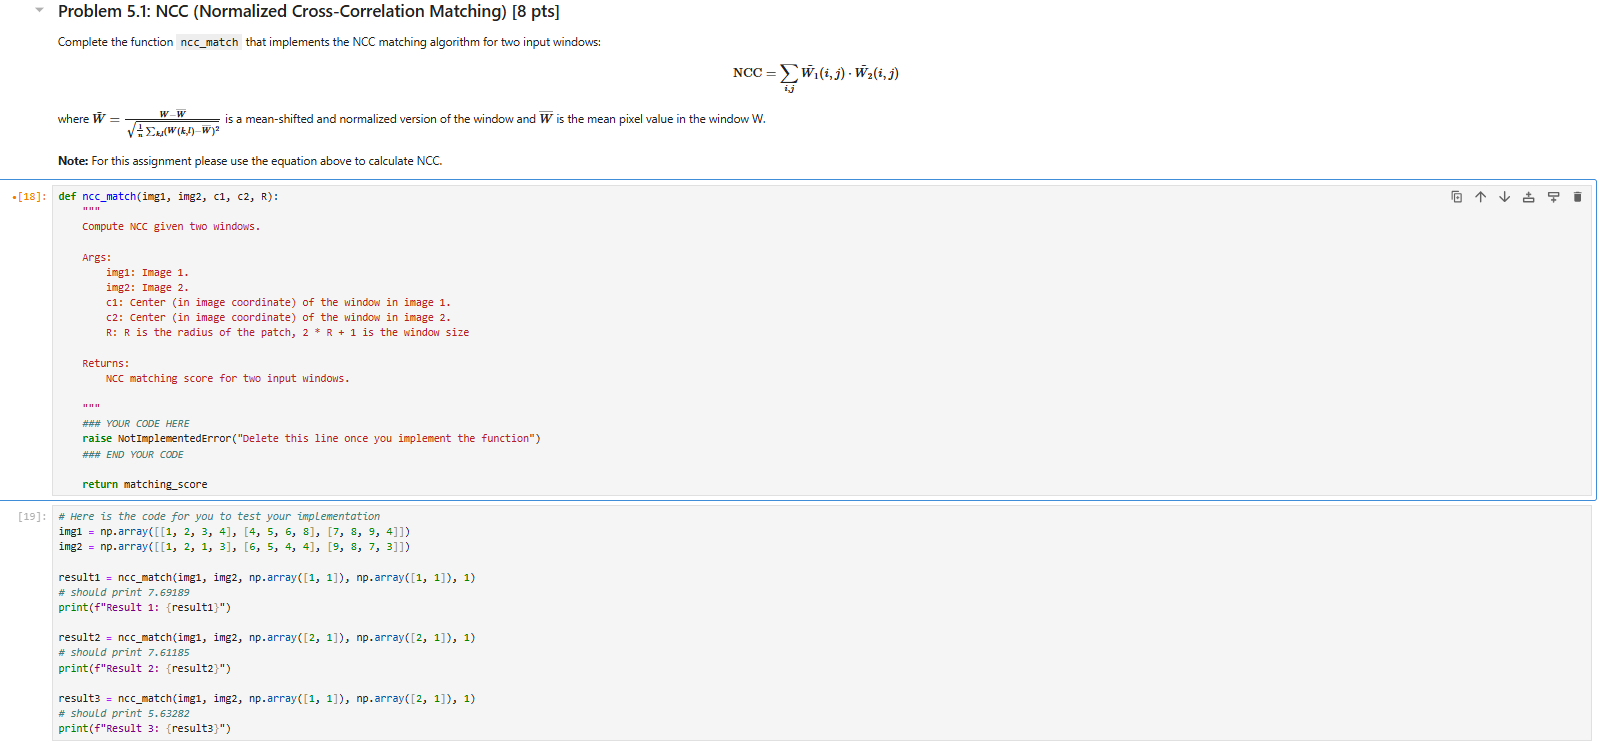Click the 'c2: Center' docstring line
The width and height of the screenshot is (1602, 742).
tap(278, 318)
